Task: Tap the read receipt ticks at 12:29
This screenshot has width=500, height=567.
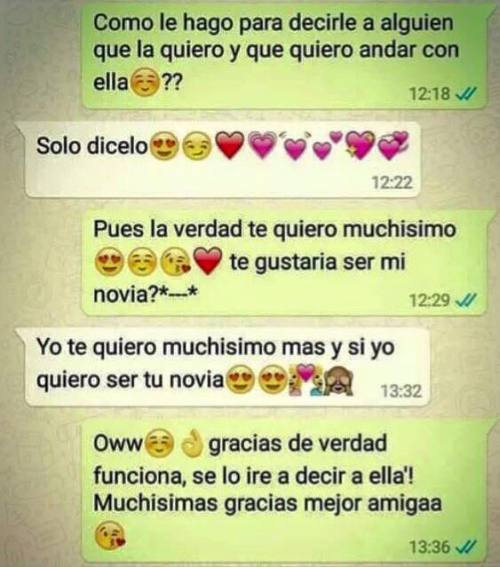Action: 466,300
